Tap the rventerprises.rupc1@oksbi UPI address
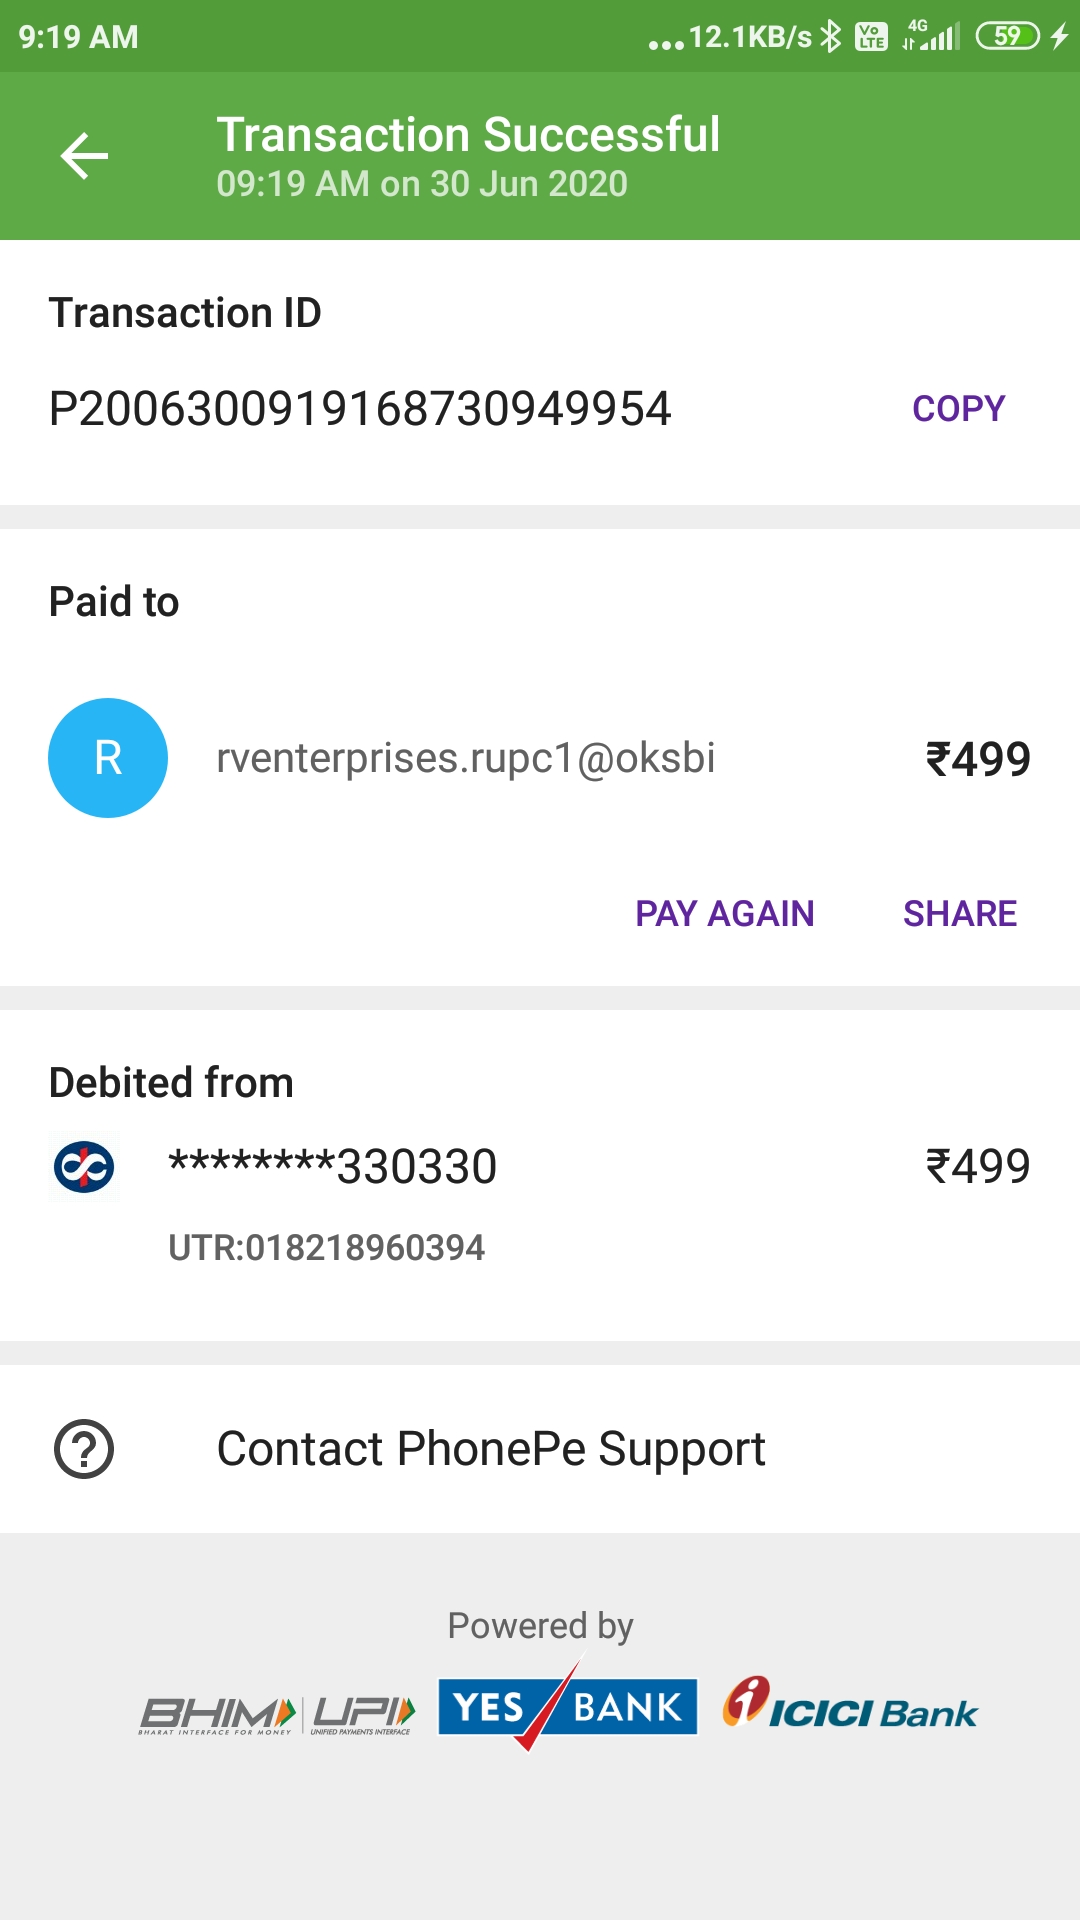Viewport: 1080px width, 1920px height. (x=466, y=758)
